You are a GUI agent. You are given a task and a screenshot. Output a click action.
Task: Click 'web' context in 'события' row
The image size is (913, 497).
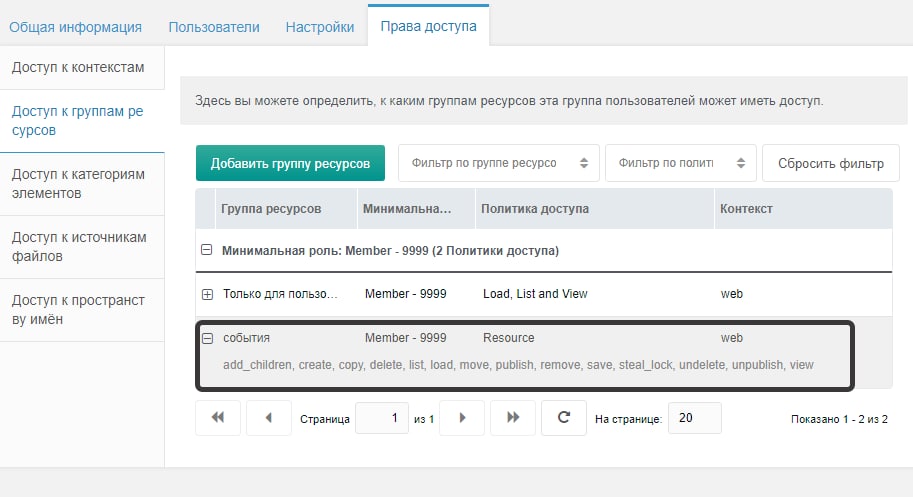pyautogui.click(x=731, y=338)
